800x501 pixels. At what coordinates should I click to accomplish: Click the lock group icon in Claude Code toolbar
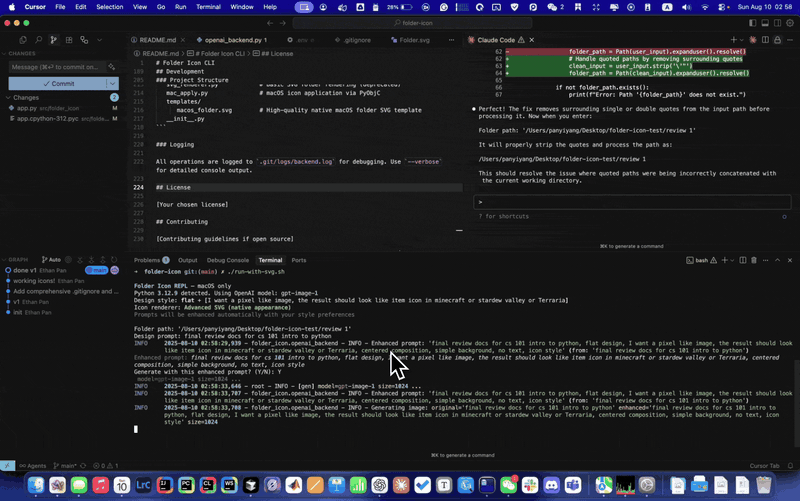pos(778,40)
